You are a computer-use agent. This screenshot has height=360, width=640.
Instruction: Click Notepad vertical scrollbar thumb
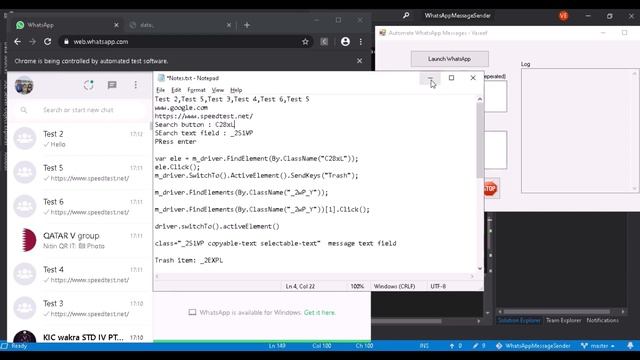click(480, 140)
